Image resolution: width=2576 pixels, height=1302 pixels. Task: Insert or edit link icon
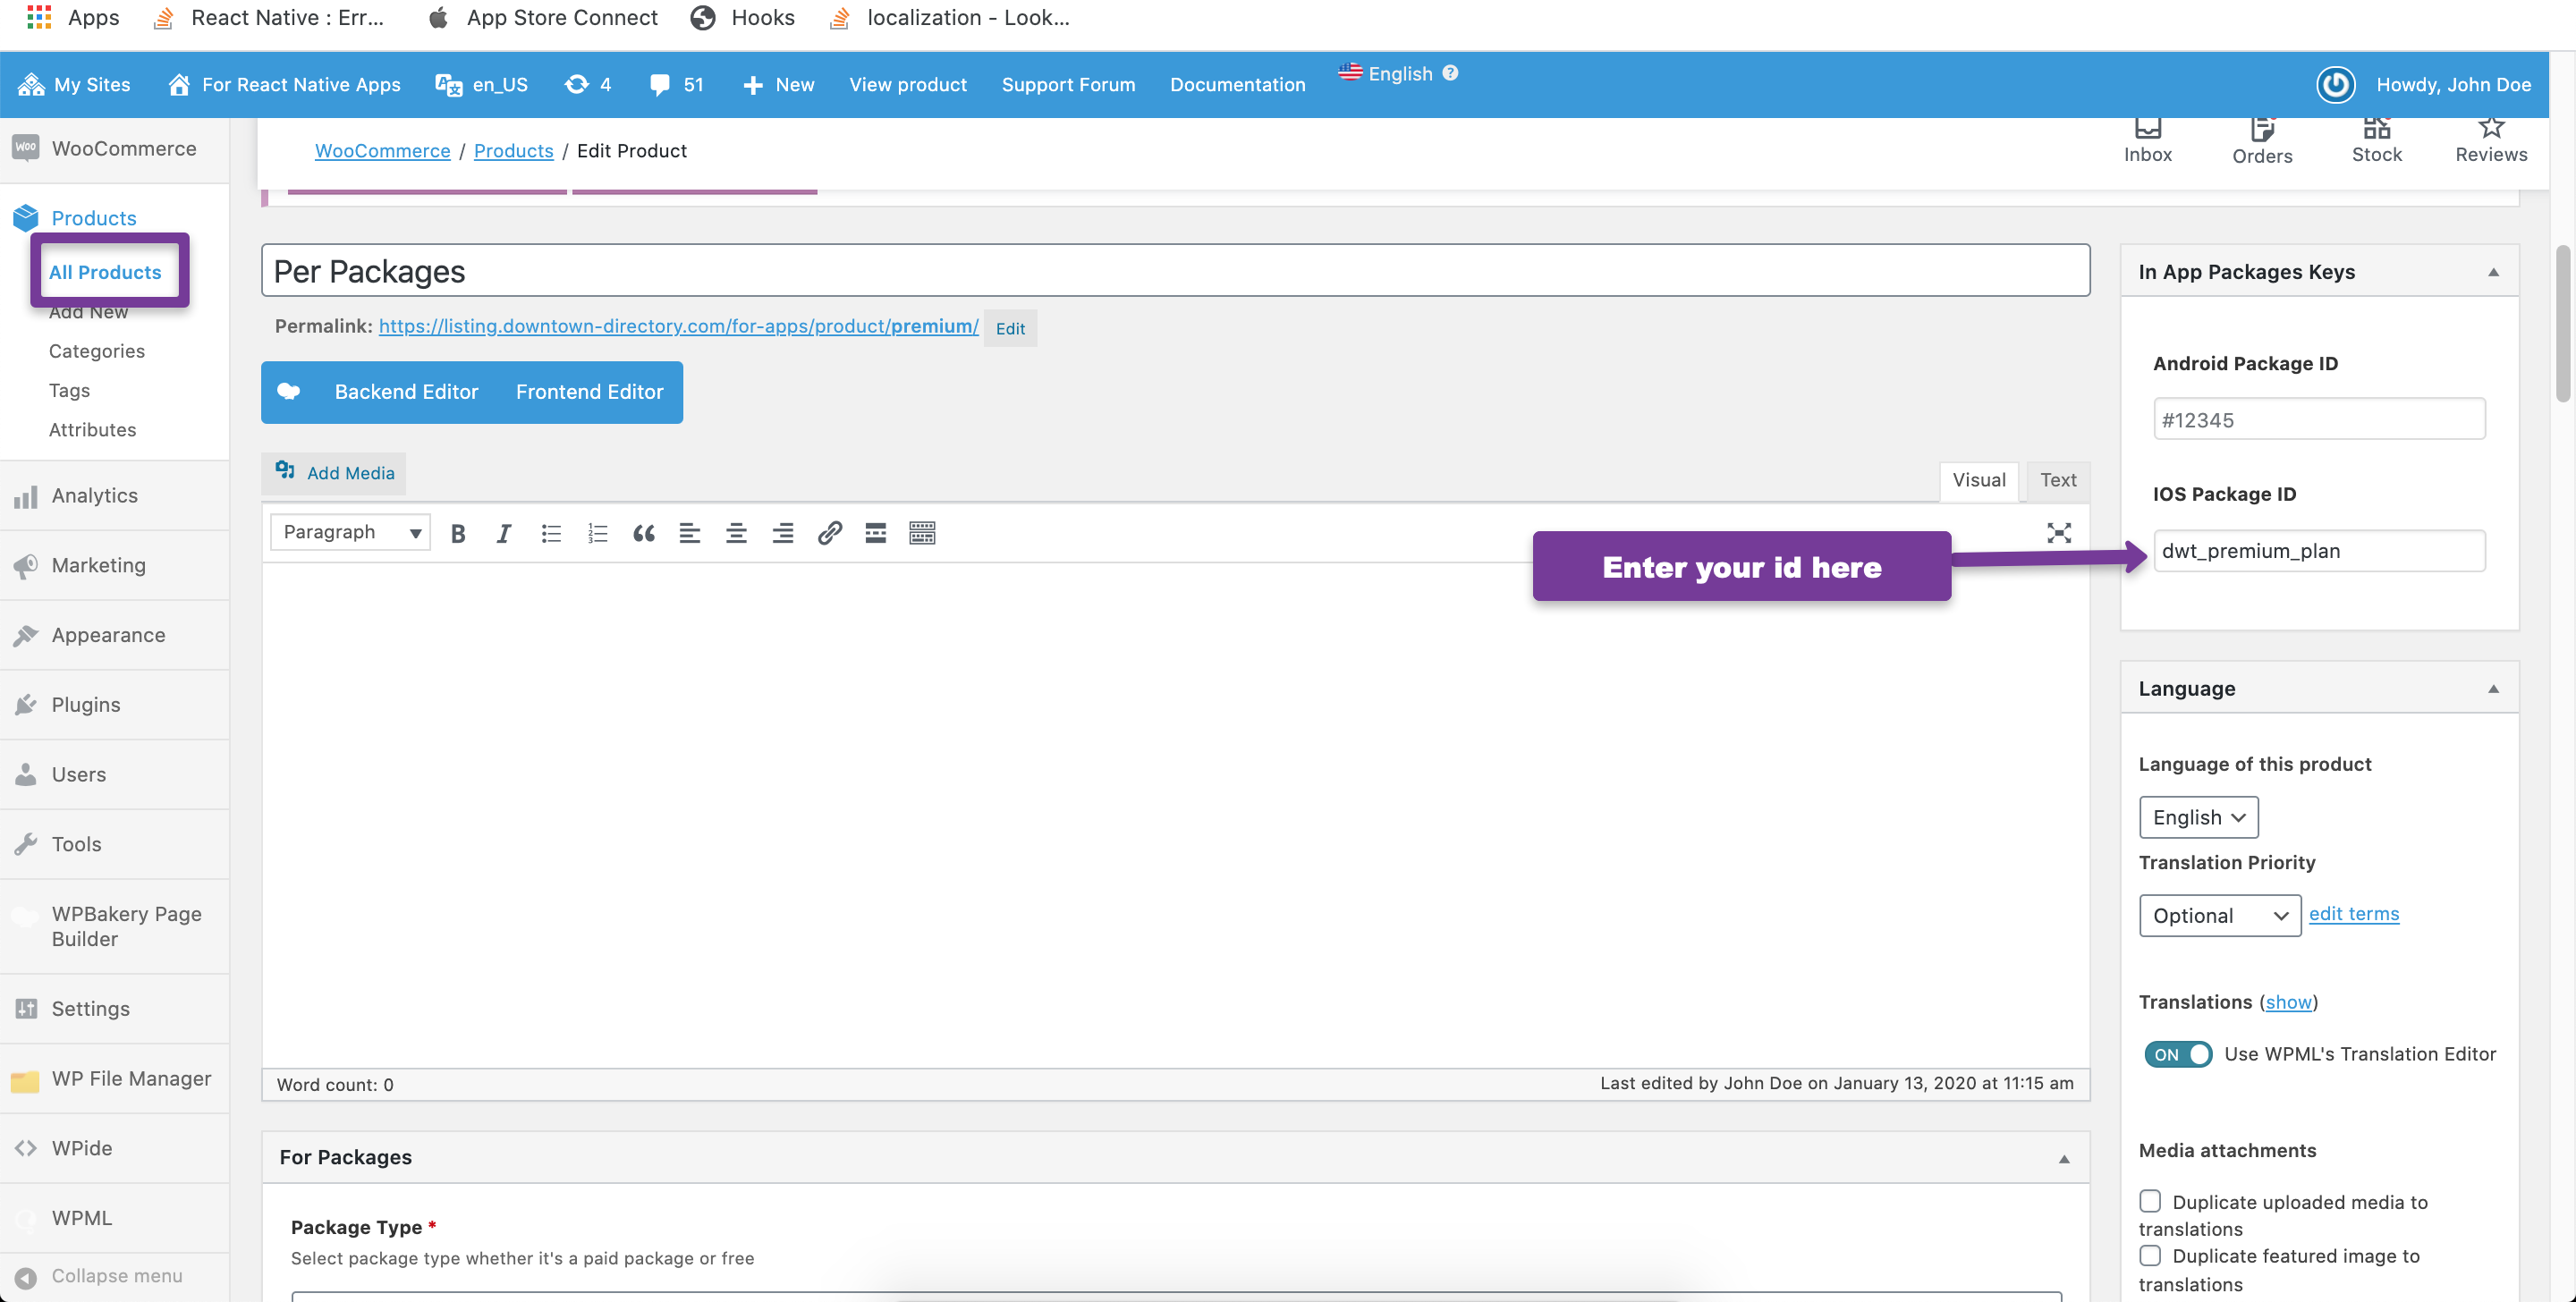[829, 533]
